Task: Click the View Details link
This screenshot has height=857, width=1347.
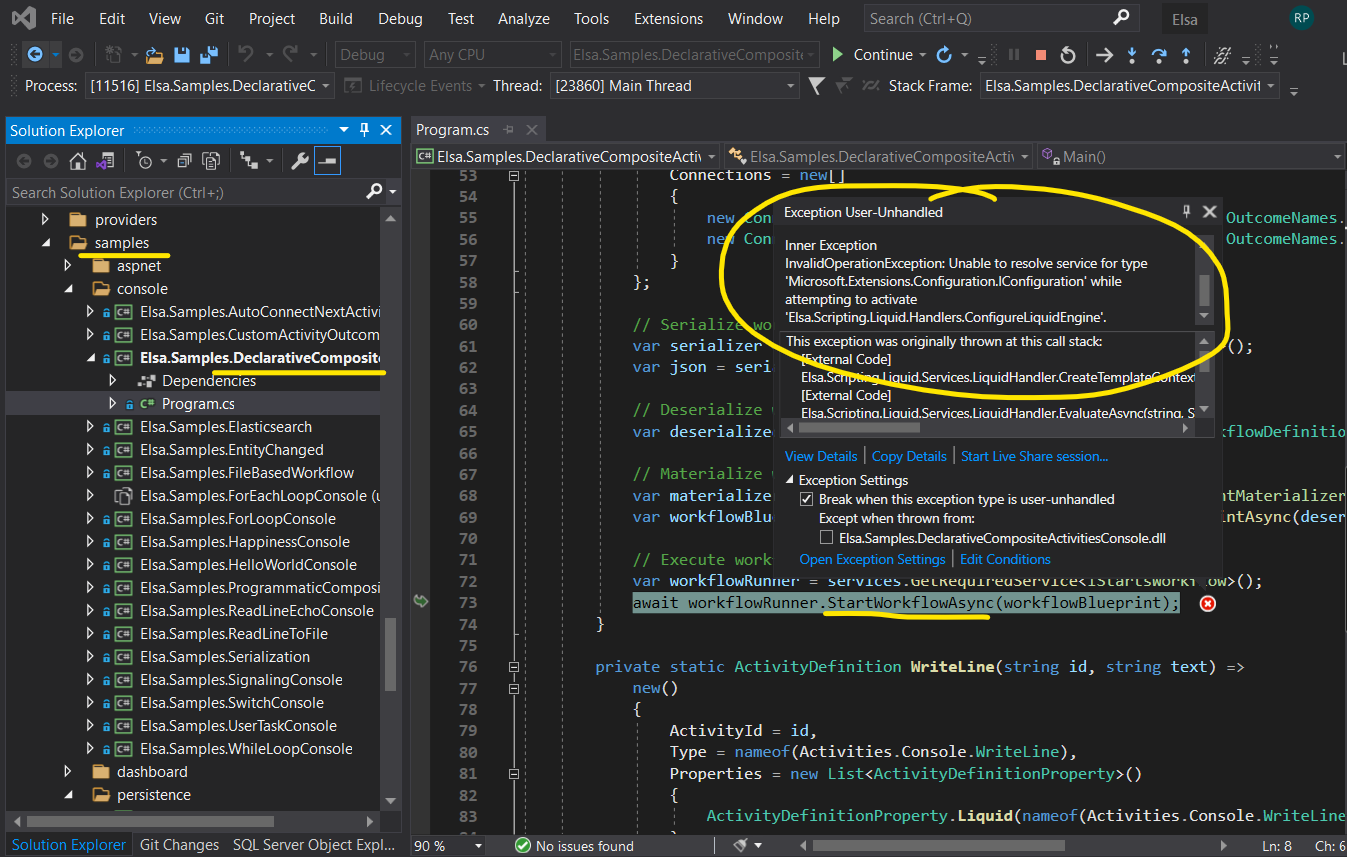Action: coord(821,456)
